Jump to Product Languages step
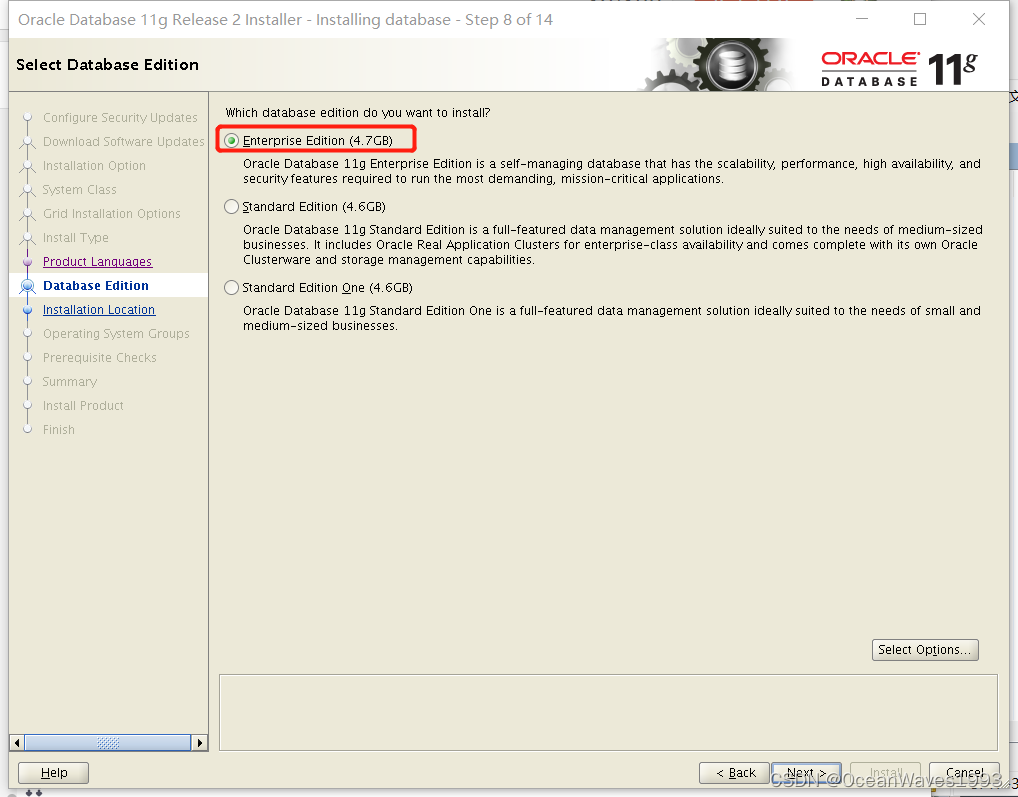1018x797 pixels. tap(97, 262)
